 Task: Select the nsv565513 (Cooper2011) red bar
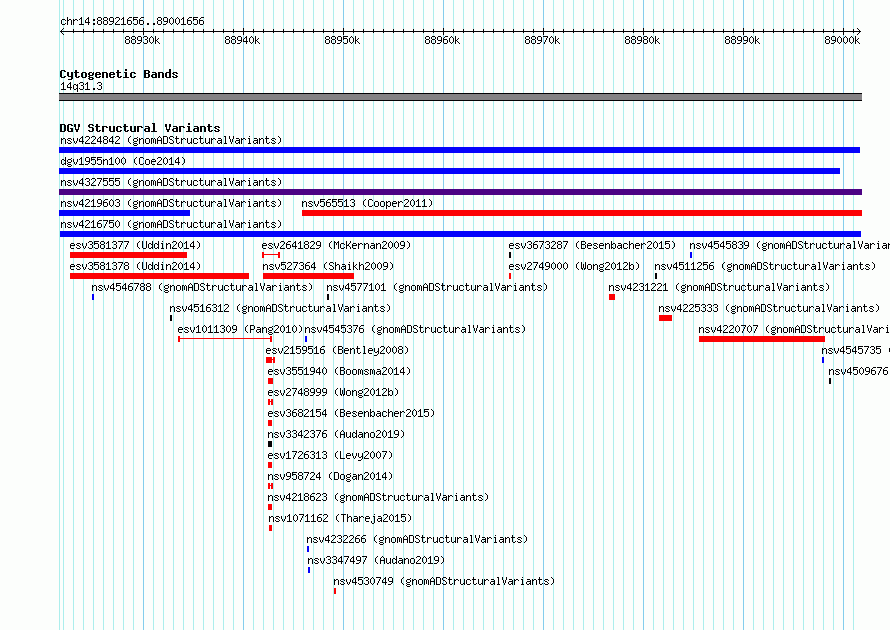(582, 213)
